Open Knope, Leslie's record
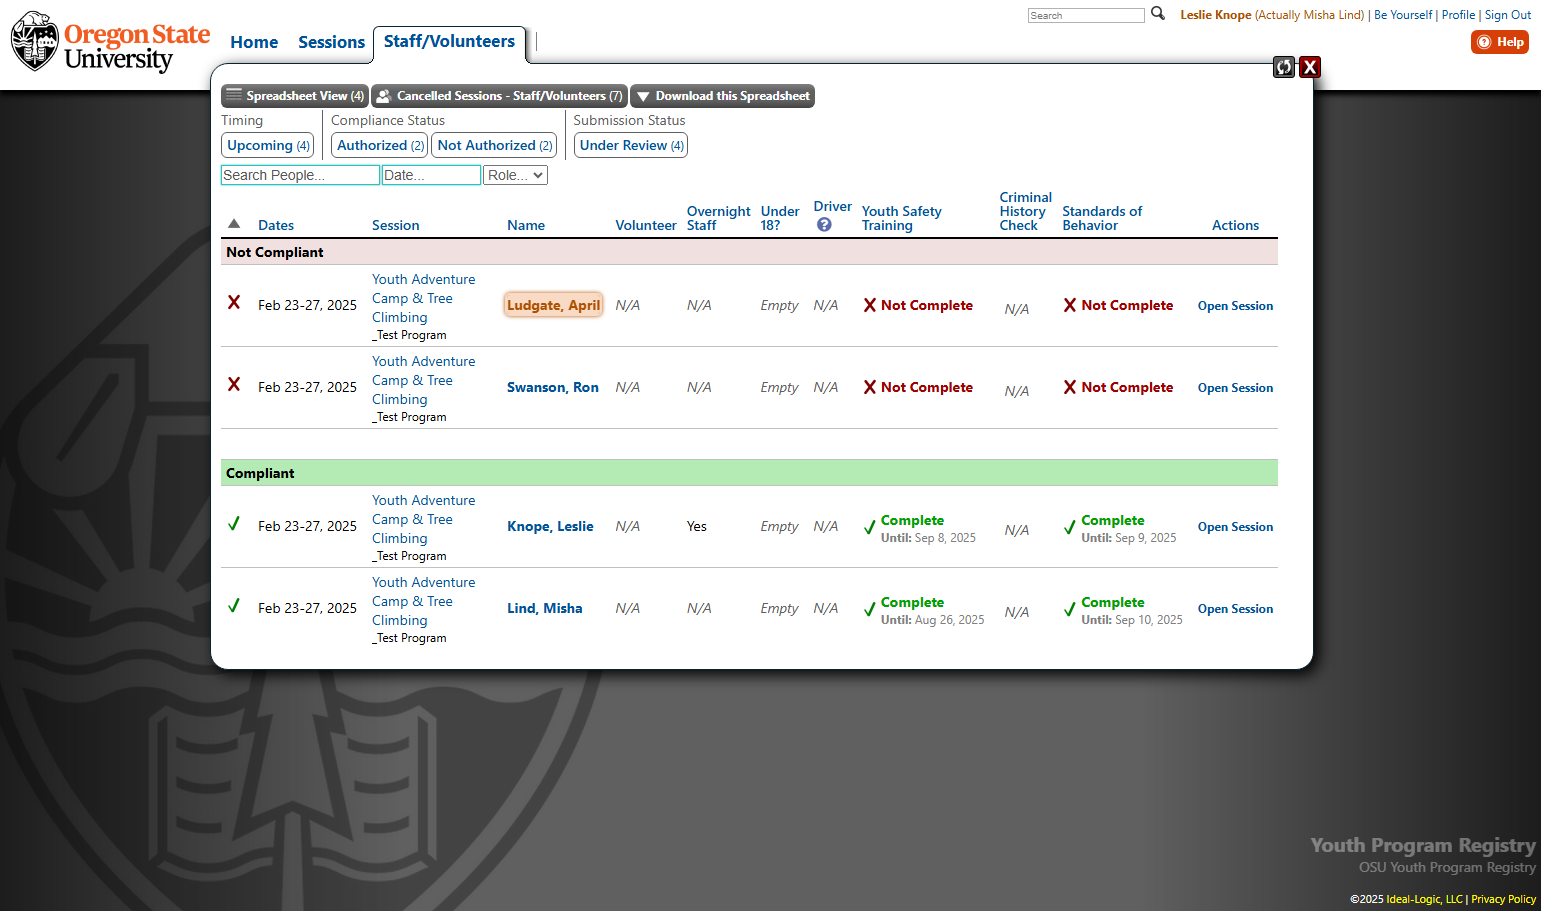The height and width of the screenshot is (911, 1541). coord(550,526)
